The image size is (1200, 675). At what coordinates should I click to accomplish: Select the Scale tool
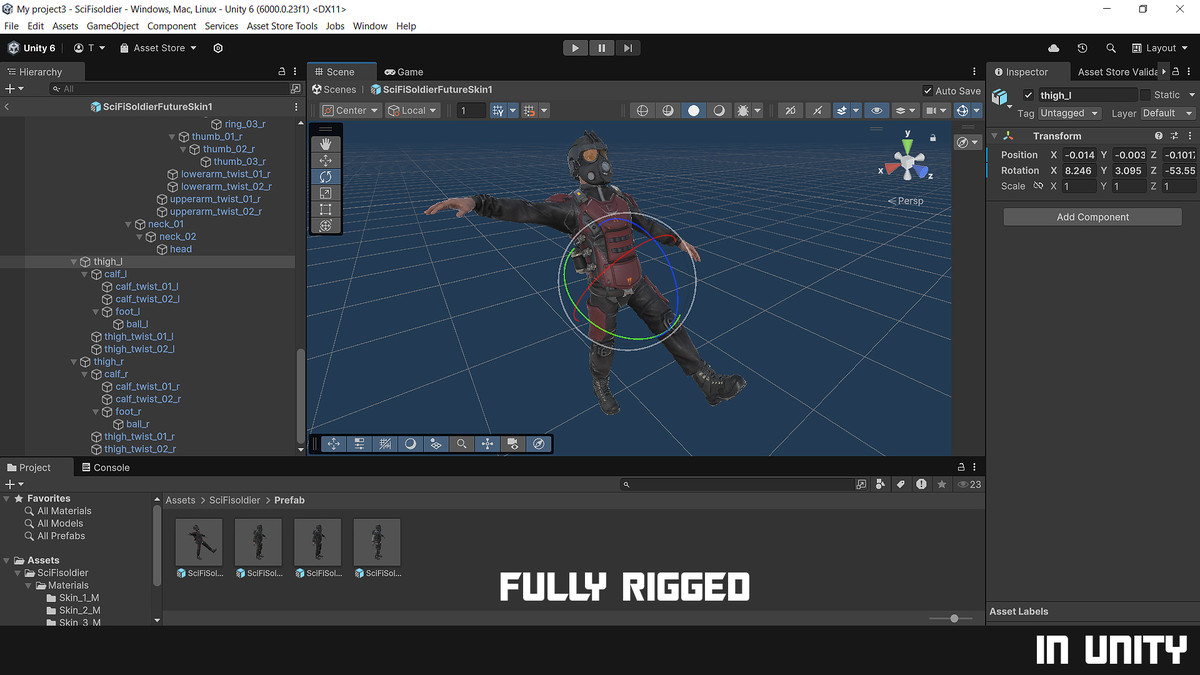325,193
